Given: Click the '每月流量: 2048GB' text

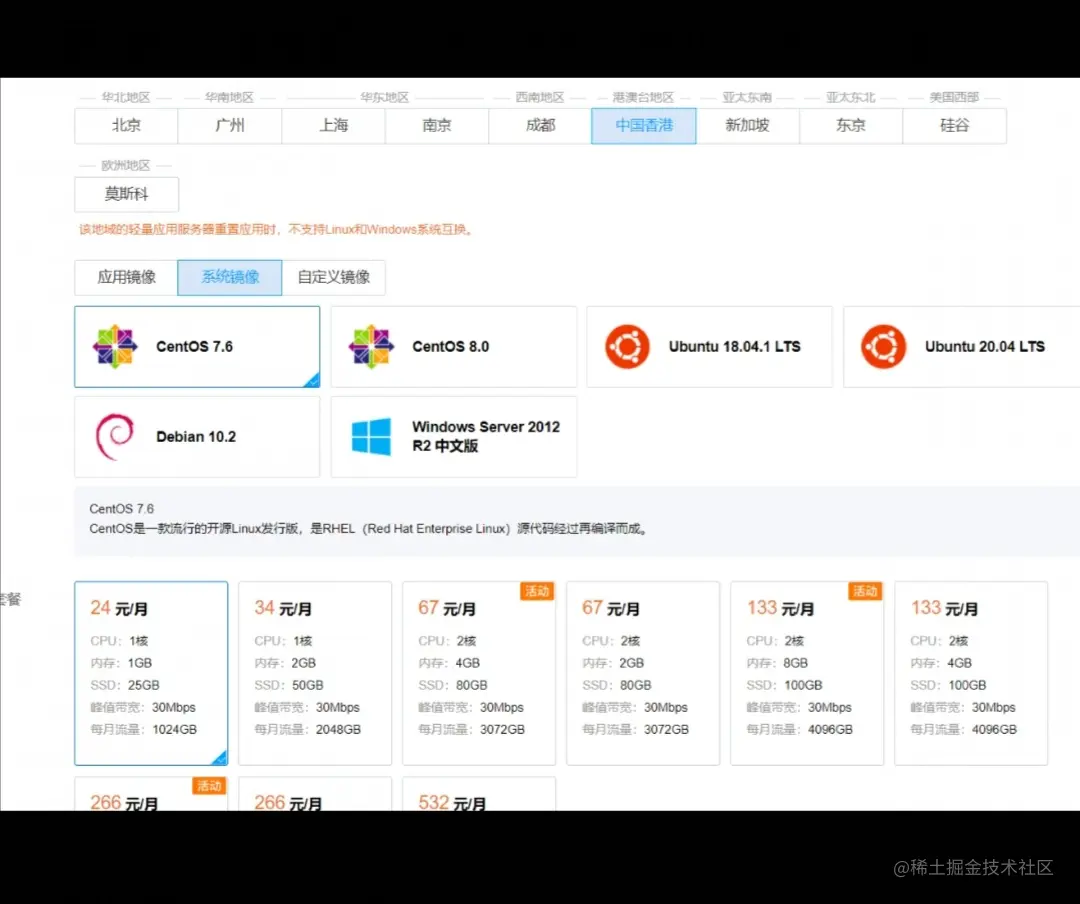Looking at the screenshot, I should click(x=307, y=729).
